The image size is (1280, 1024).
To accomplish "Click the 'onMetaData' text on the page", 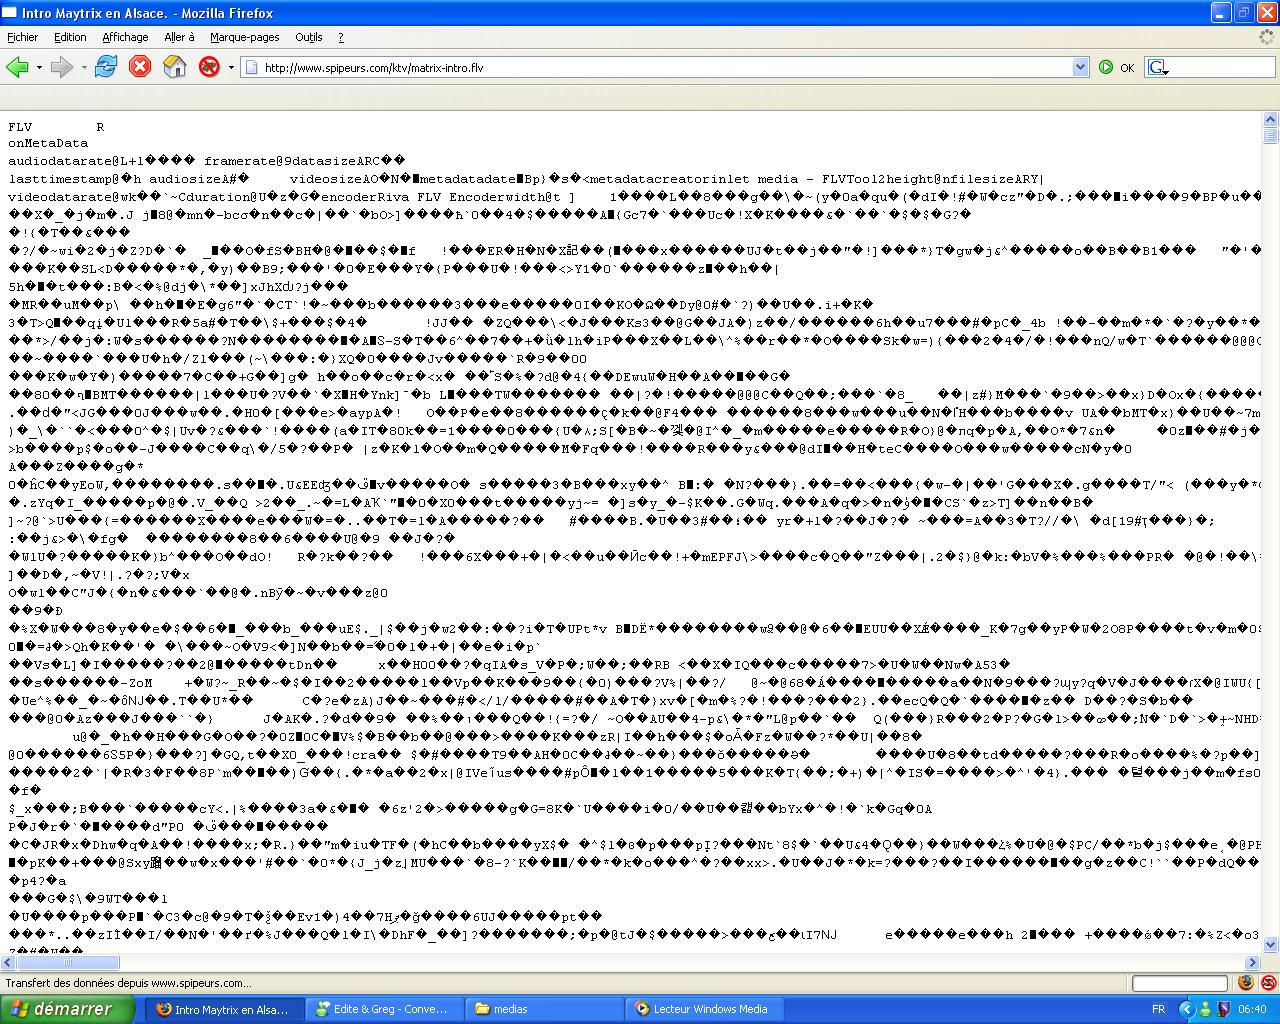I will coord(48,144).
